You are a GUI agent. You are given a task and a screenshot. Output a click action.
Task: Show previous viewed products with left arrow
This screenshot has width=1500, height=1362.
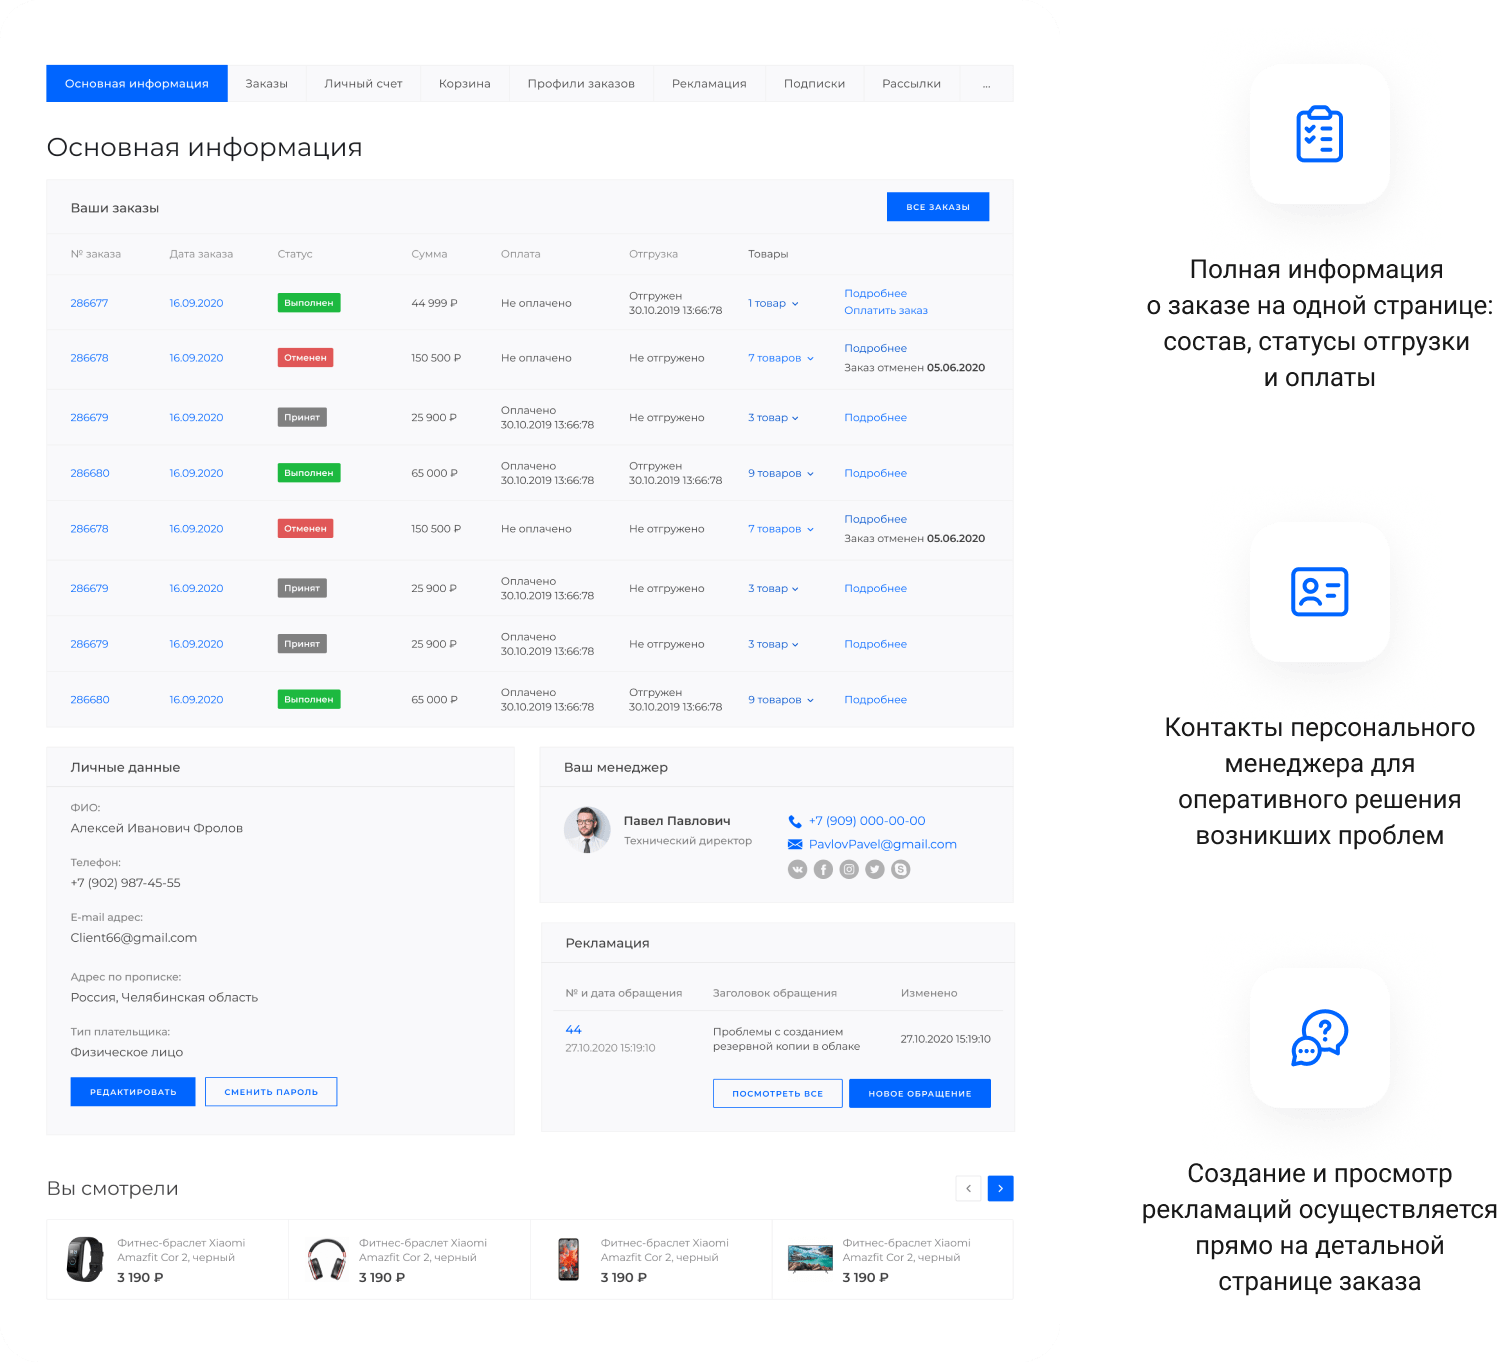tap(968, 1188)
